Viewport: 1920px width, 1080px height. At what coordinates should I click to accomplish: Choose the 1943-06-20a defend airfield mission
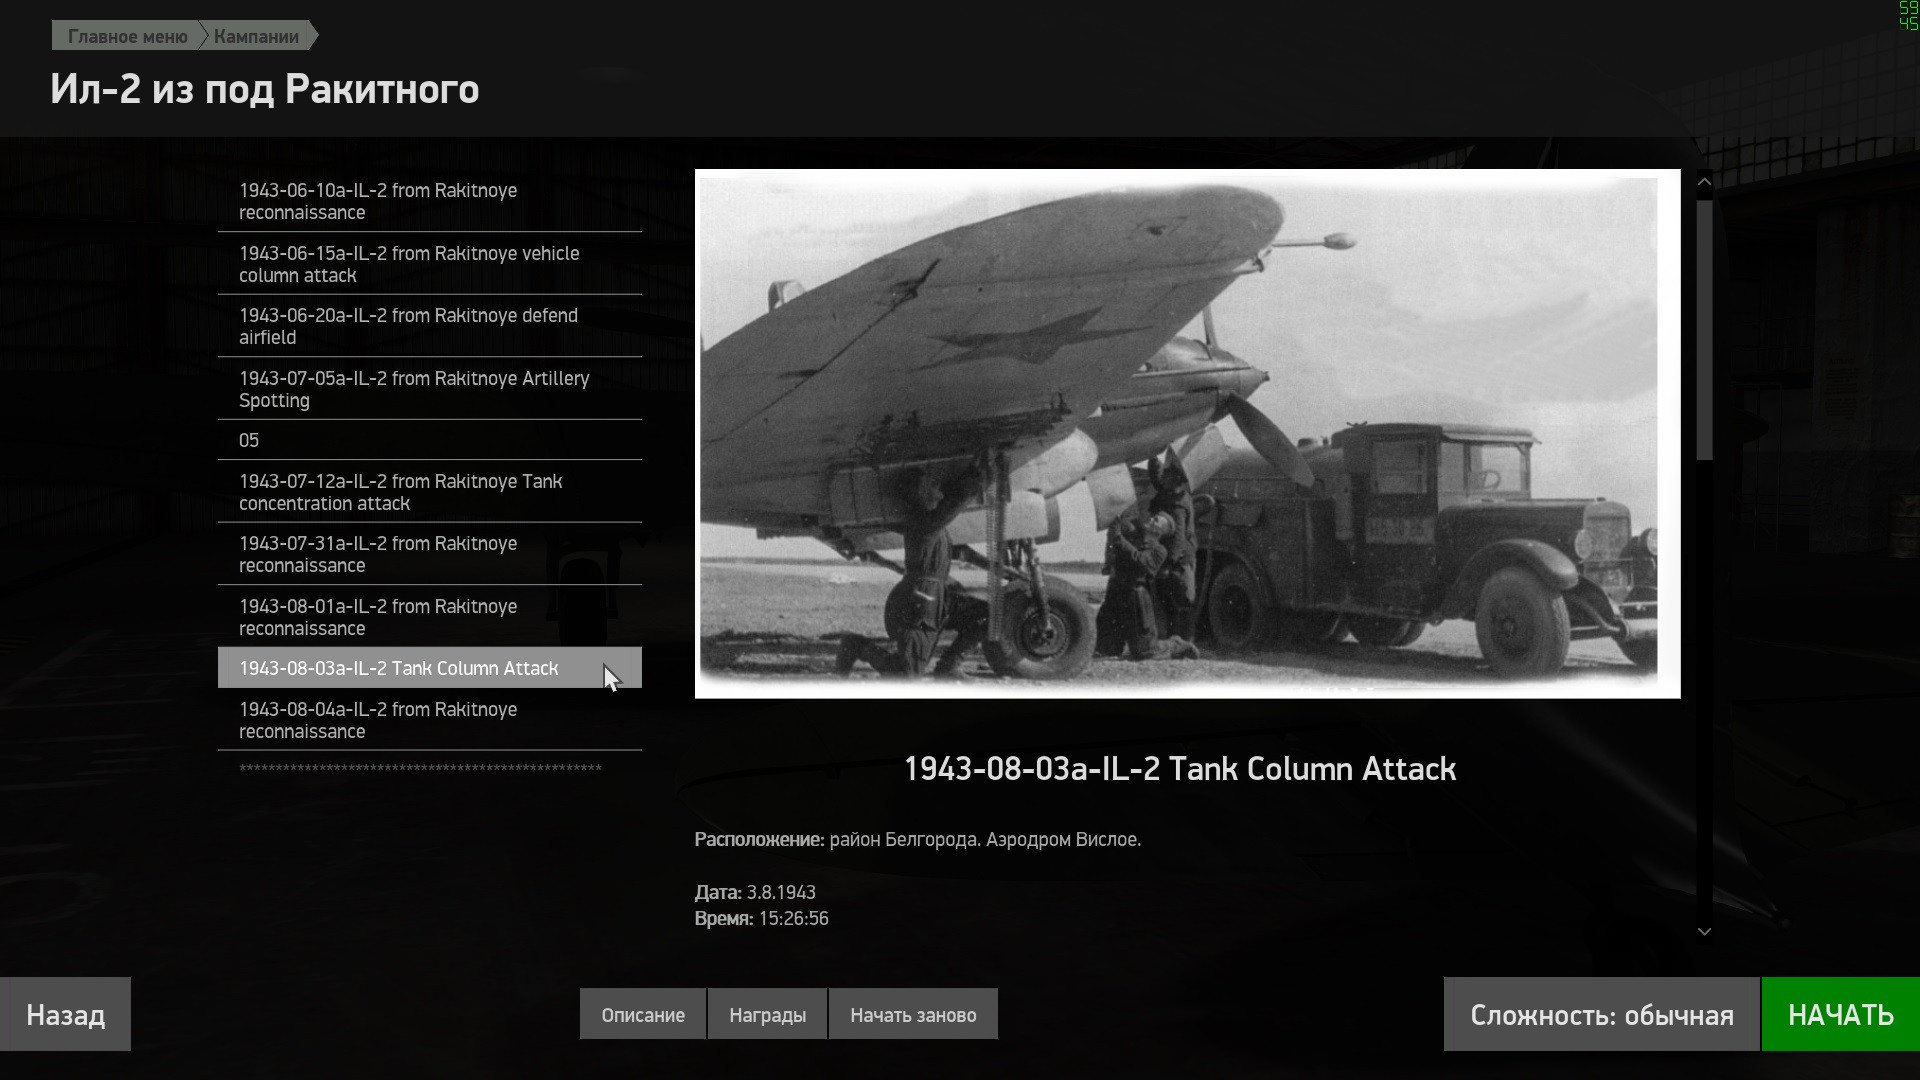430,326
